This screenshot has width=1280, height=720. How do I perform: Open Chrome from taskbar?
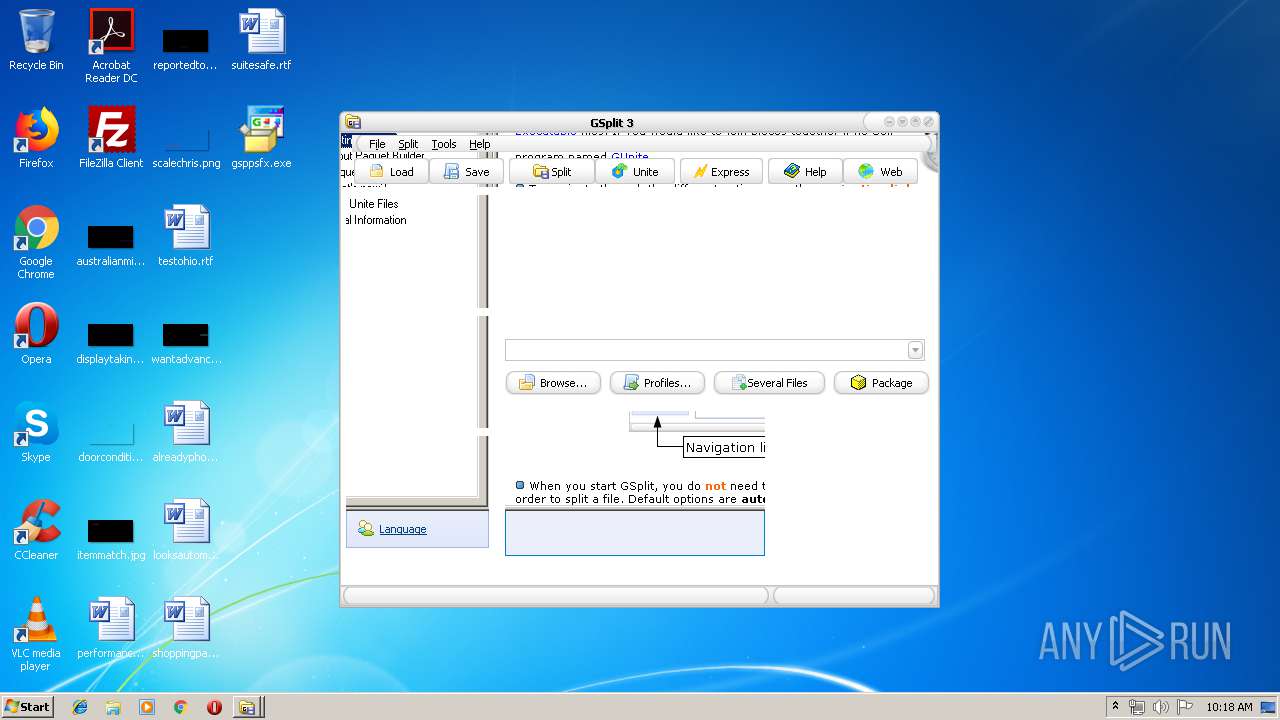(180, 707)
